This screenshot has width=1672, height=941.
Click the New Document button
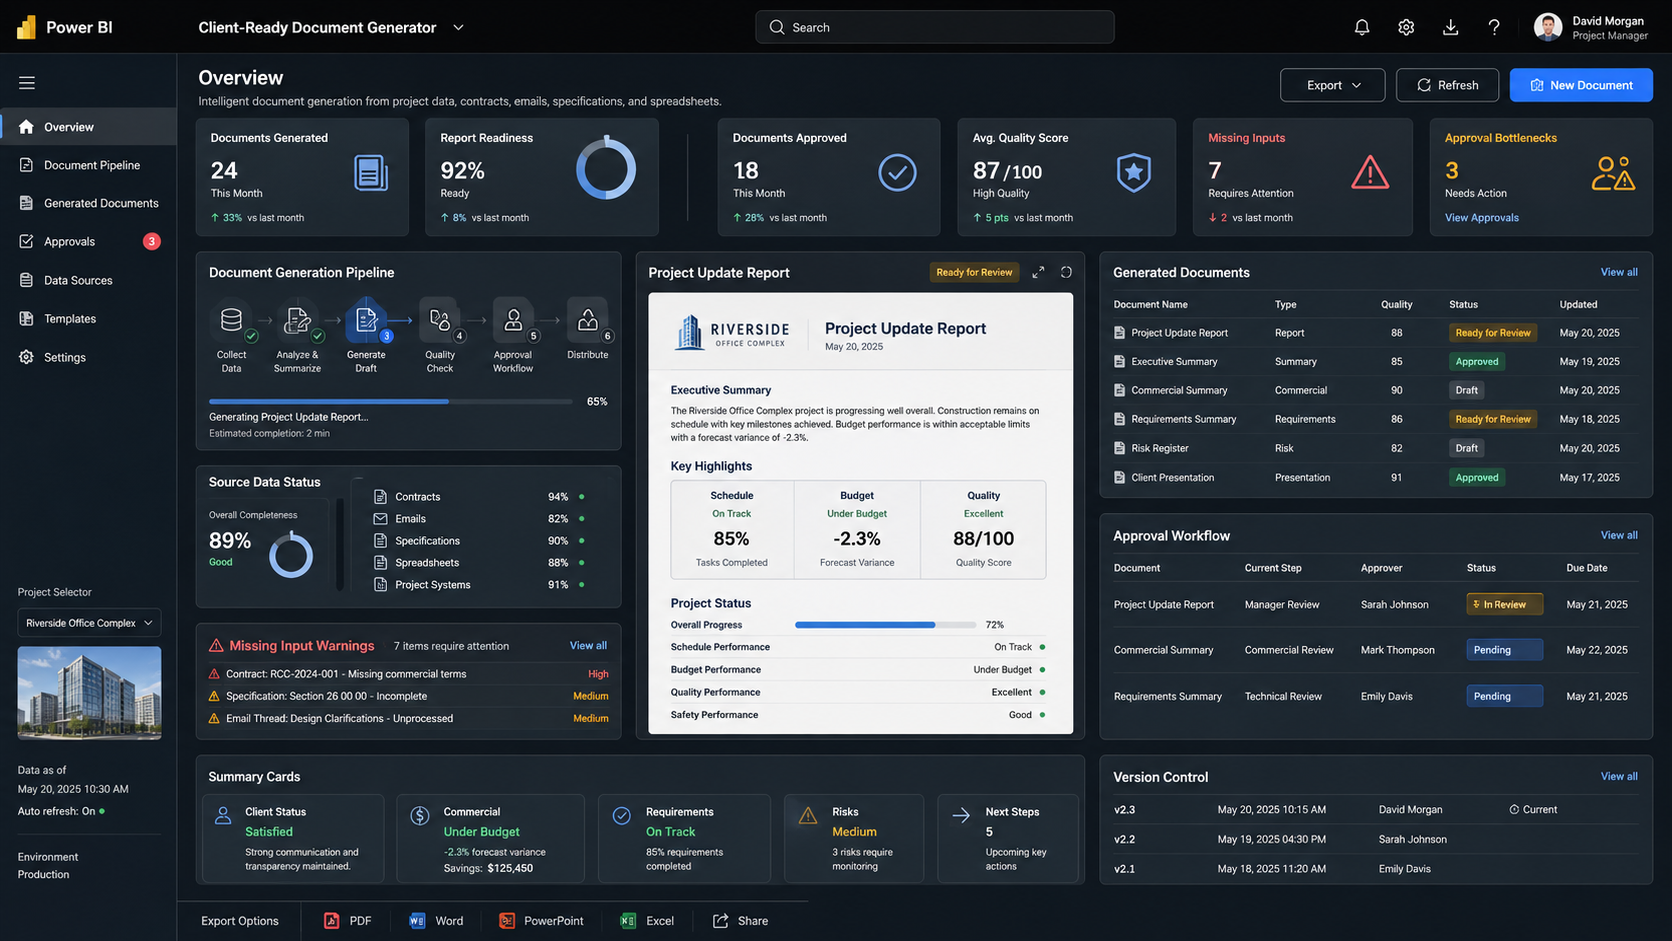point(1581,85)
